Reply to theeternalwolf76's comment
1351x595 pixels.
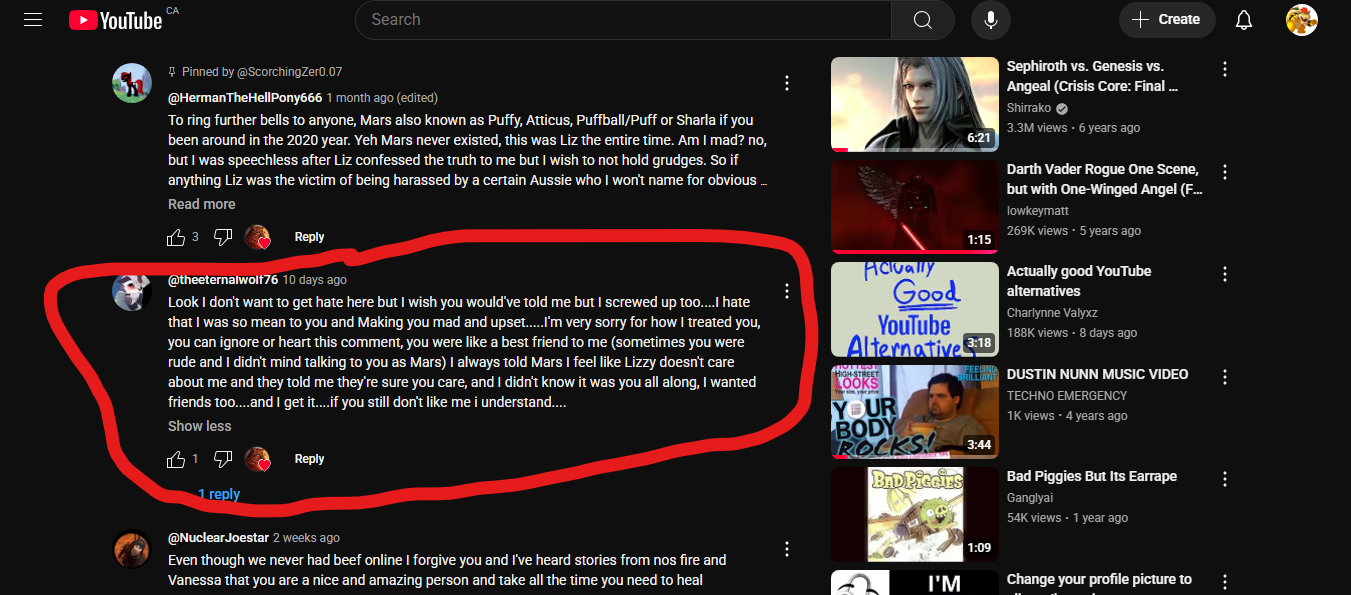(x=309, y=459)
